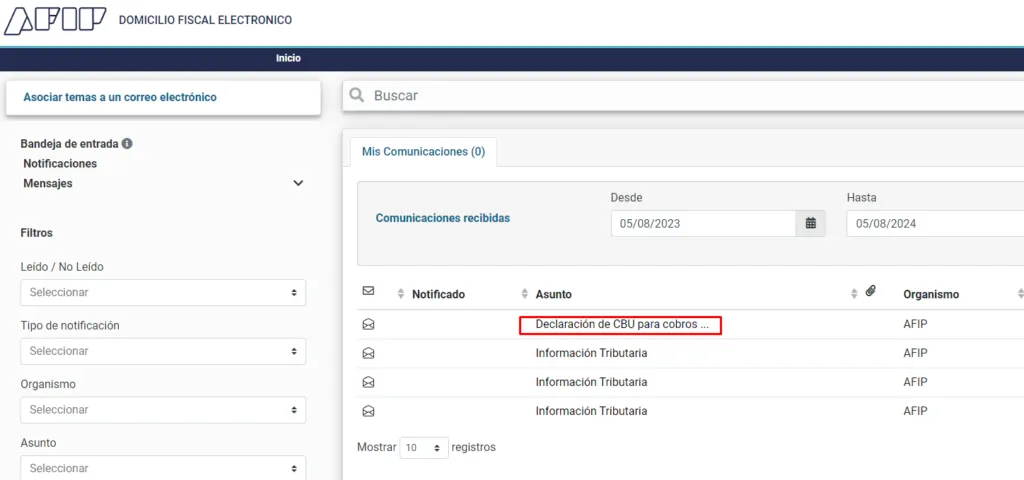Click the Bandeja de entrada heading

(x=69, y=143)
